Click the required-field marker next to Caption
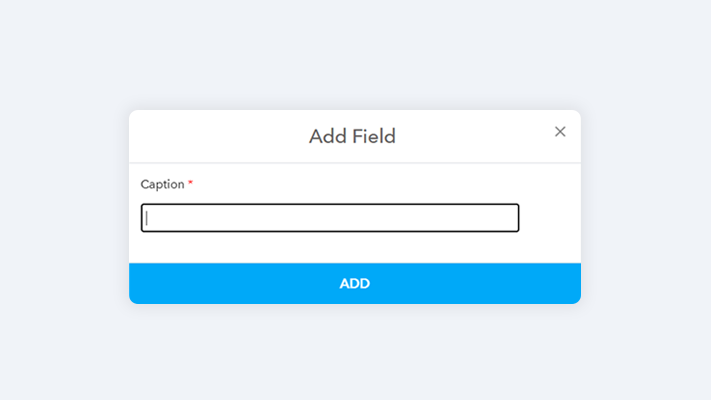Screen dimensions: 711x400 191,183
